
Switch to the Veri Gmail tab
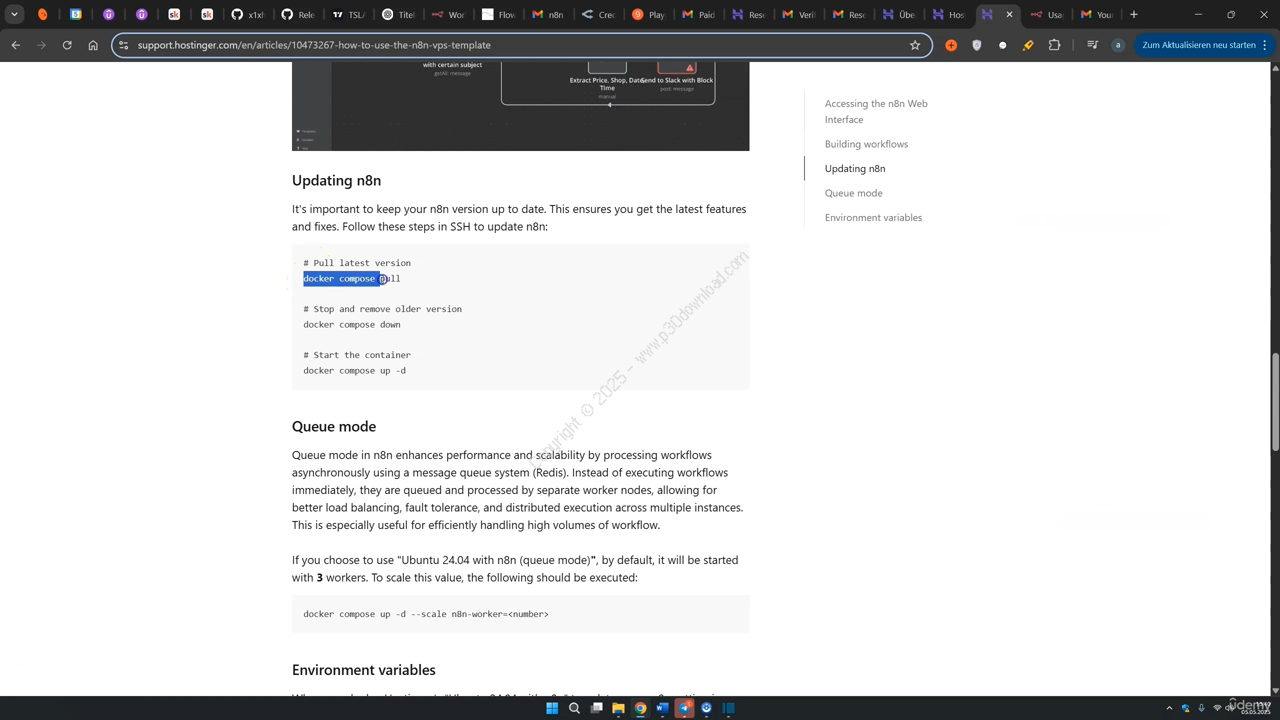pos(797,14)
